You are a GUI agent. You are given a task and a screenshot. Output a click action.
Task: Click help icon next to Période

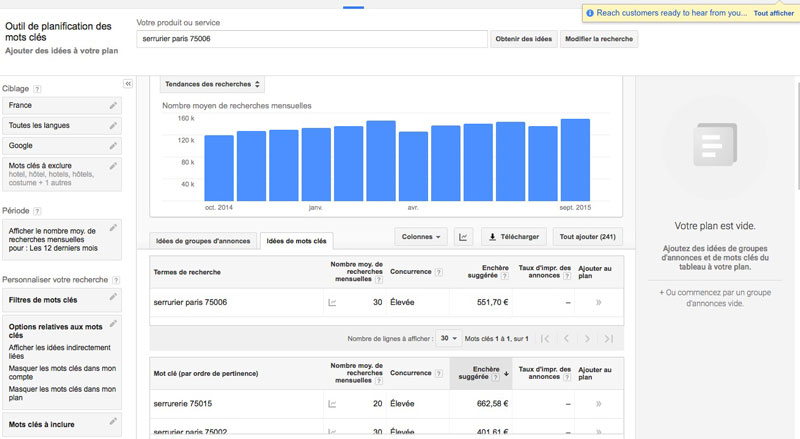tap(37, 212)
